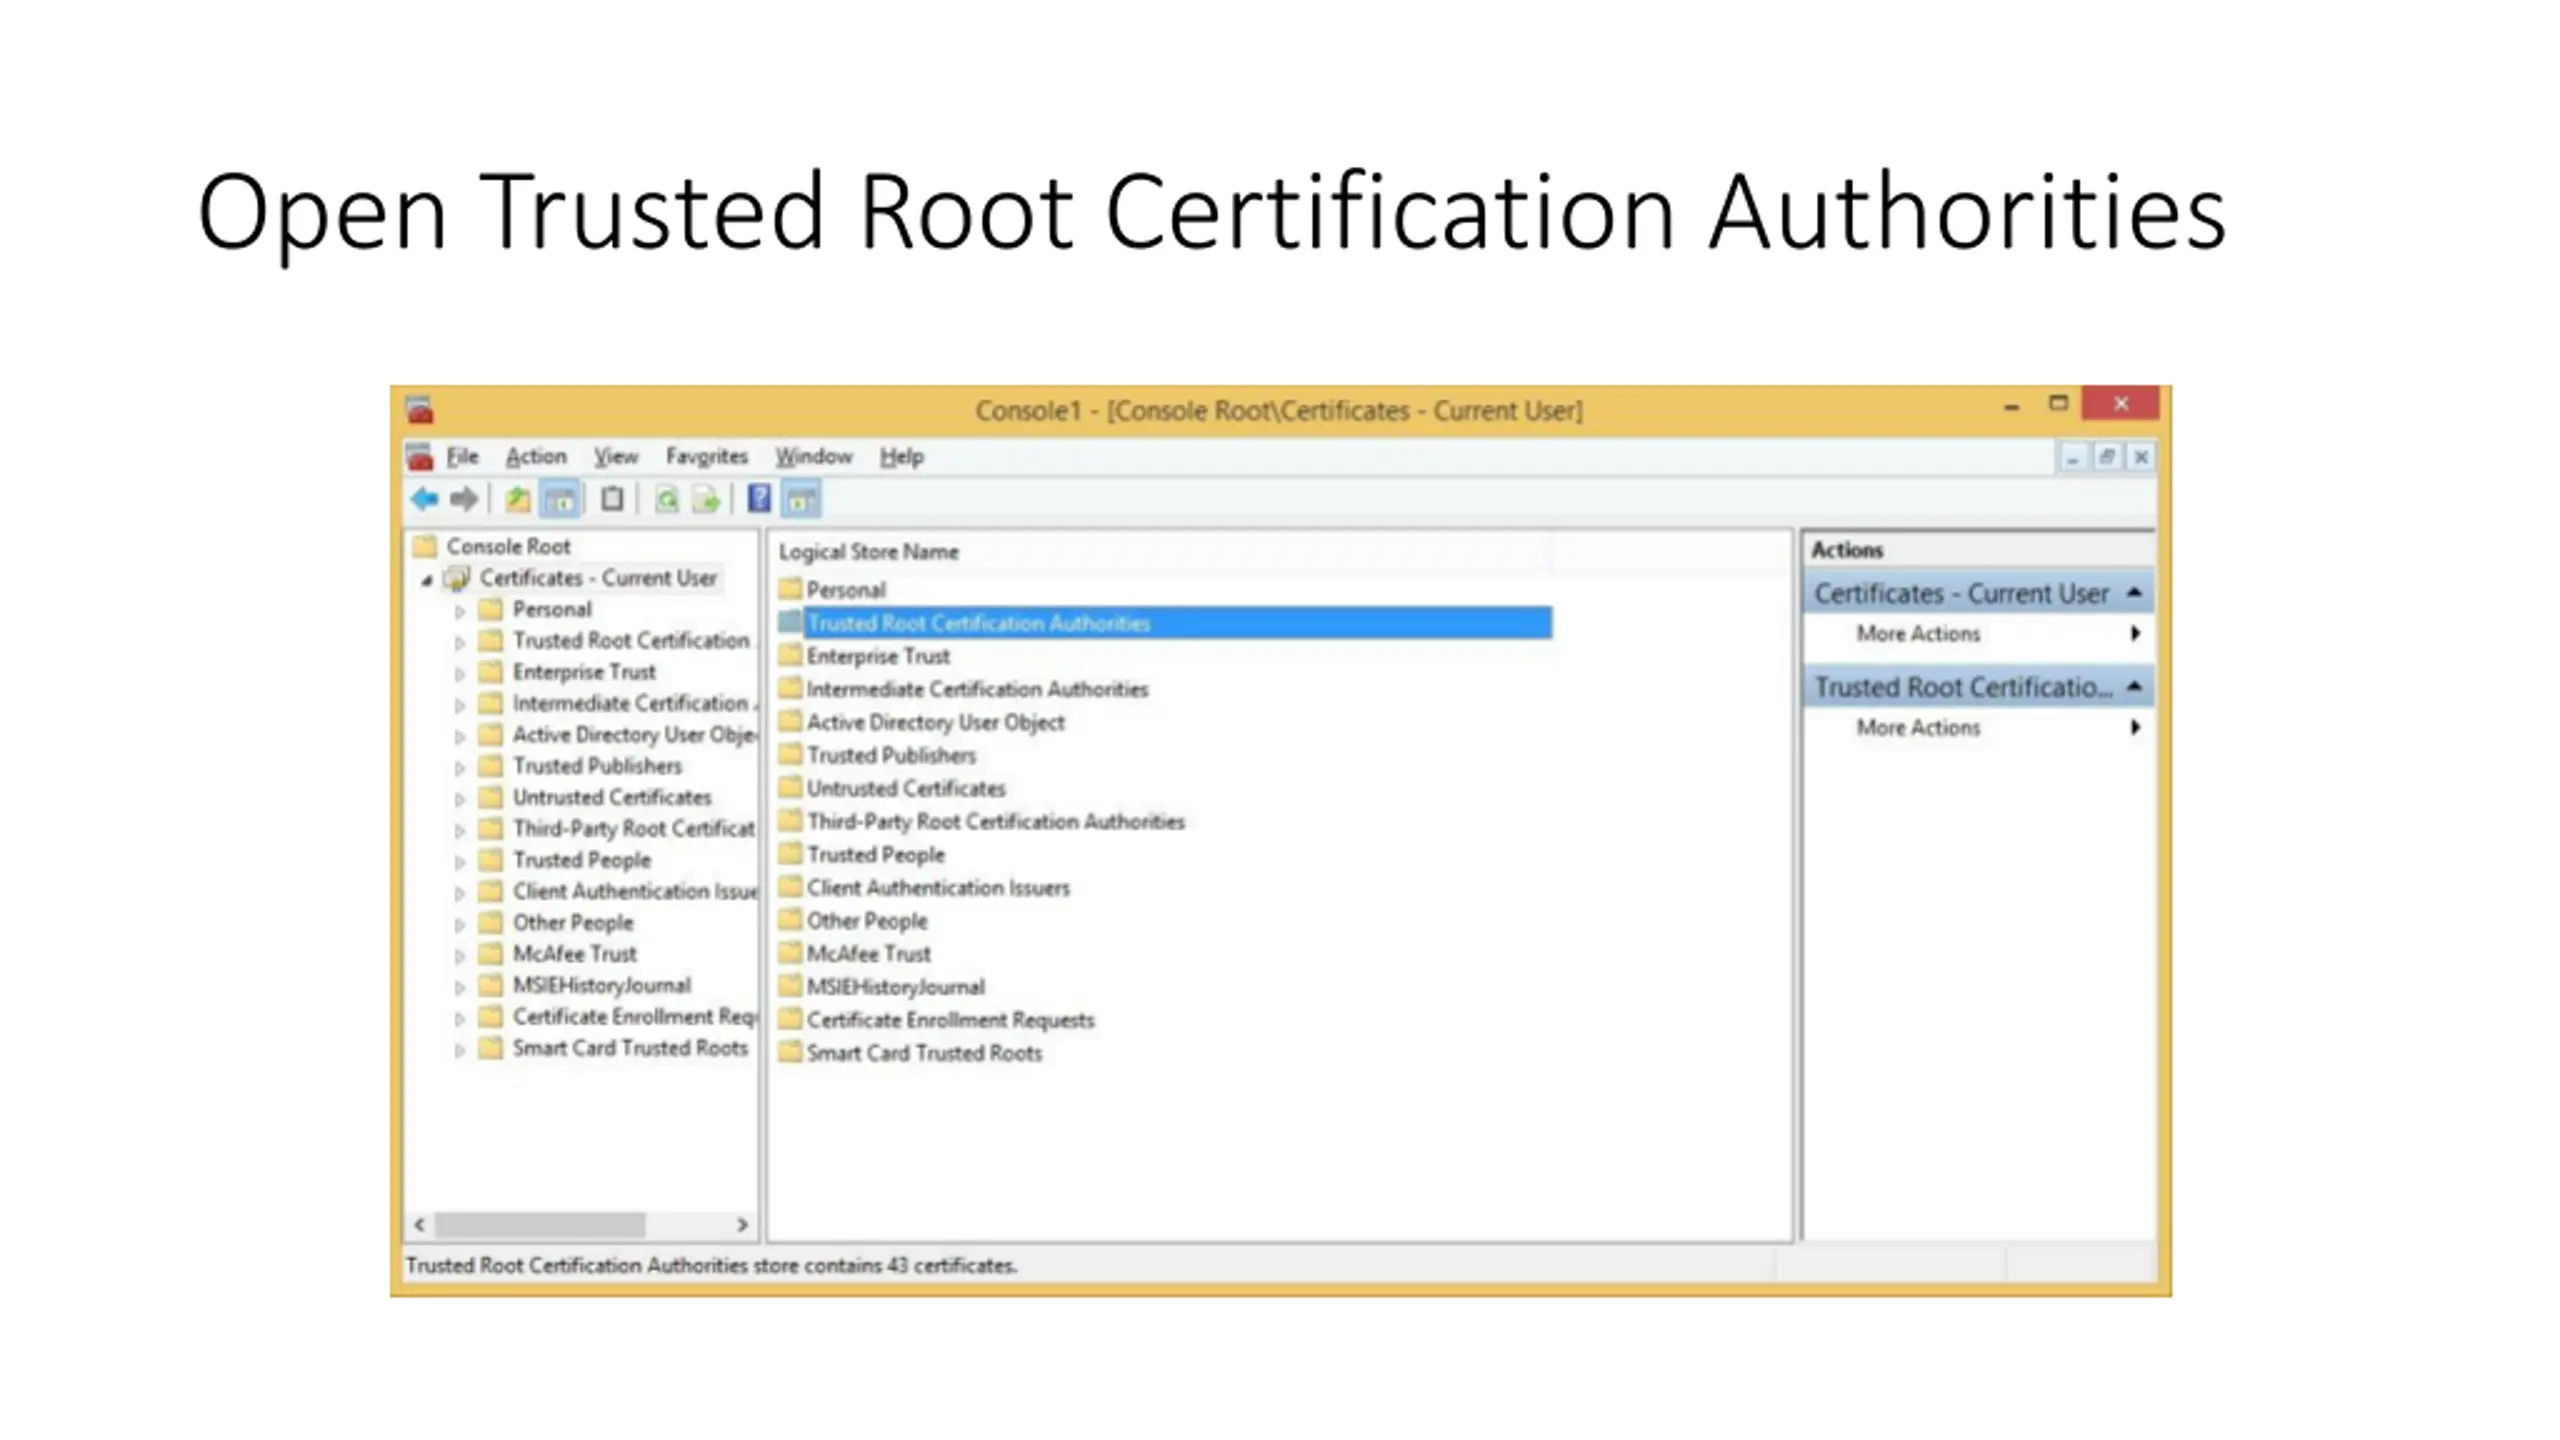This screenshot has height=1440, width=2560.
Task: Expand Trusted Root Certification node in tree
Action: click(x=460, y=642)
